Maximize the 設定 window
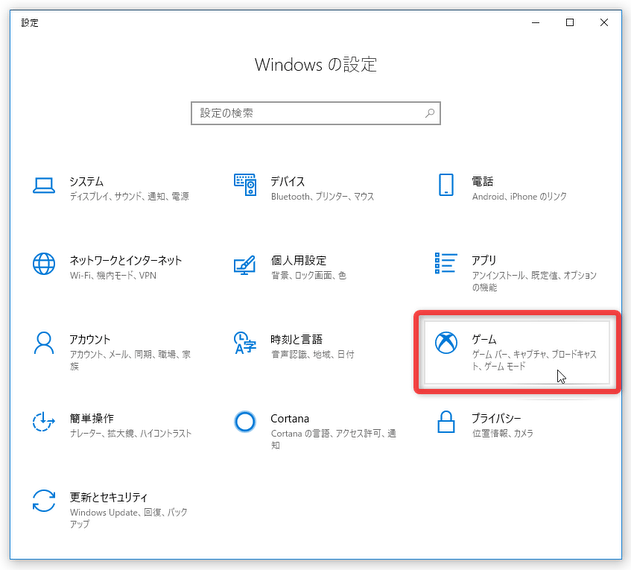631x570 pixels. tap(570, 23)
